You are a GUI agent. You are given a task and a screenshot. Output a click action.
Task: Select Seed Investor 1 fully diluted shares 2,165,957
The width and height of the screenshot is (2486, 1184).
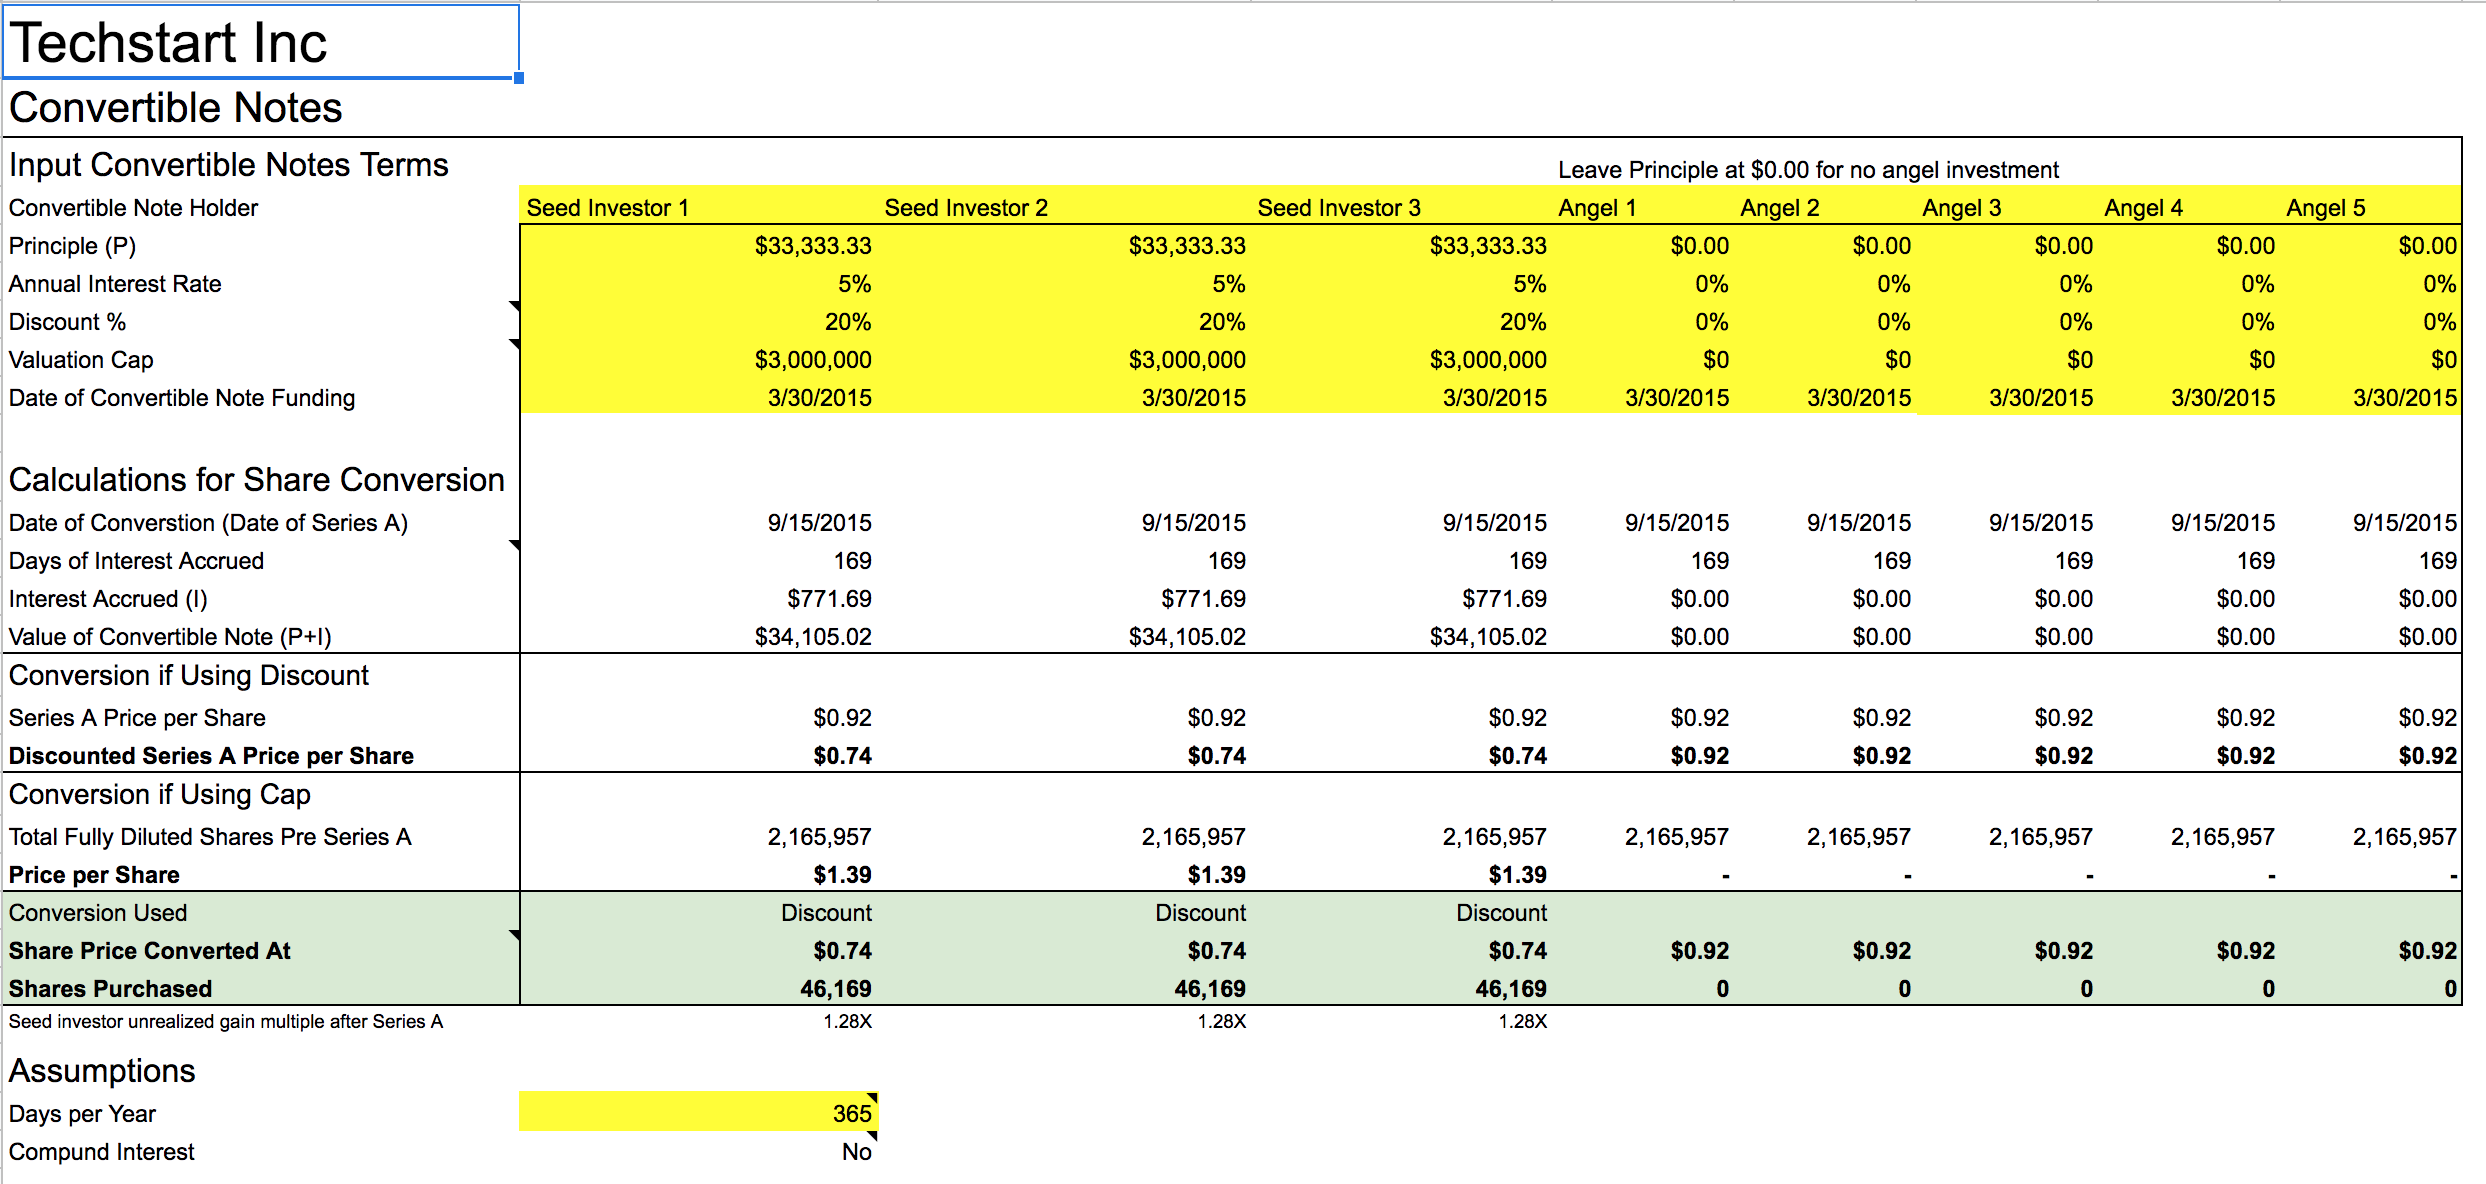pos(819,837)
